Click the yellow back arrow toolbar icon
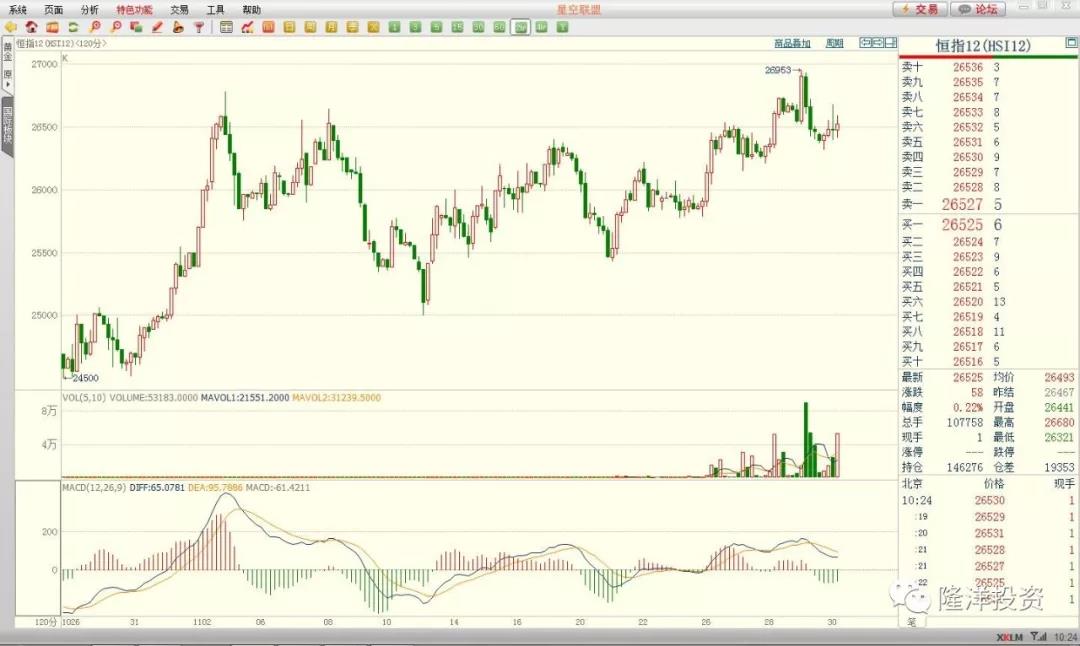The height and width of the screenshot is (646, 1080). click(x=10, y=28)
